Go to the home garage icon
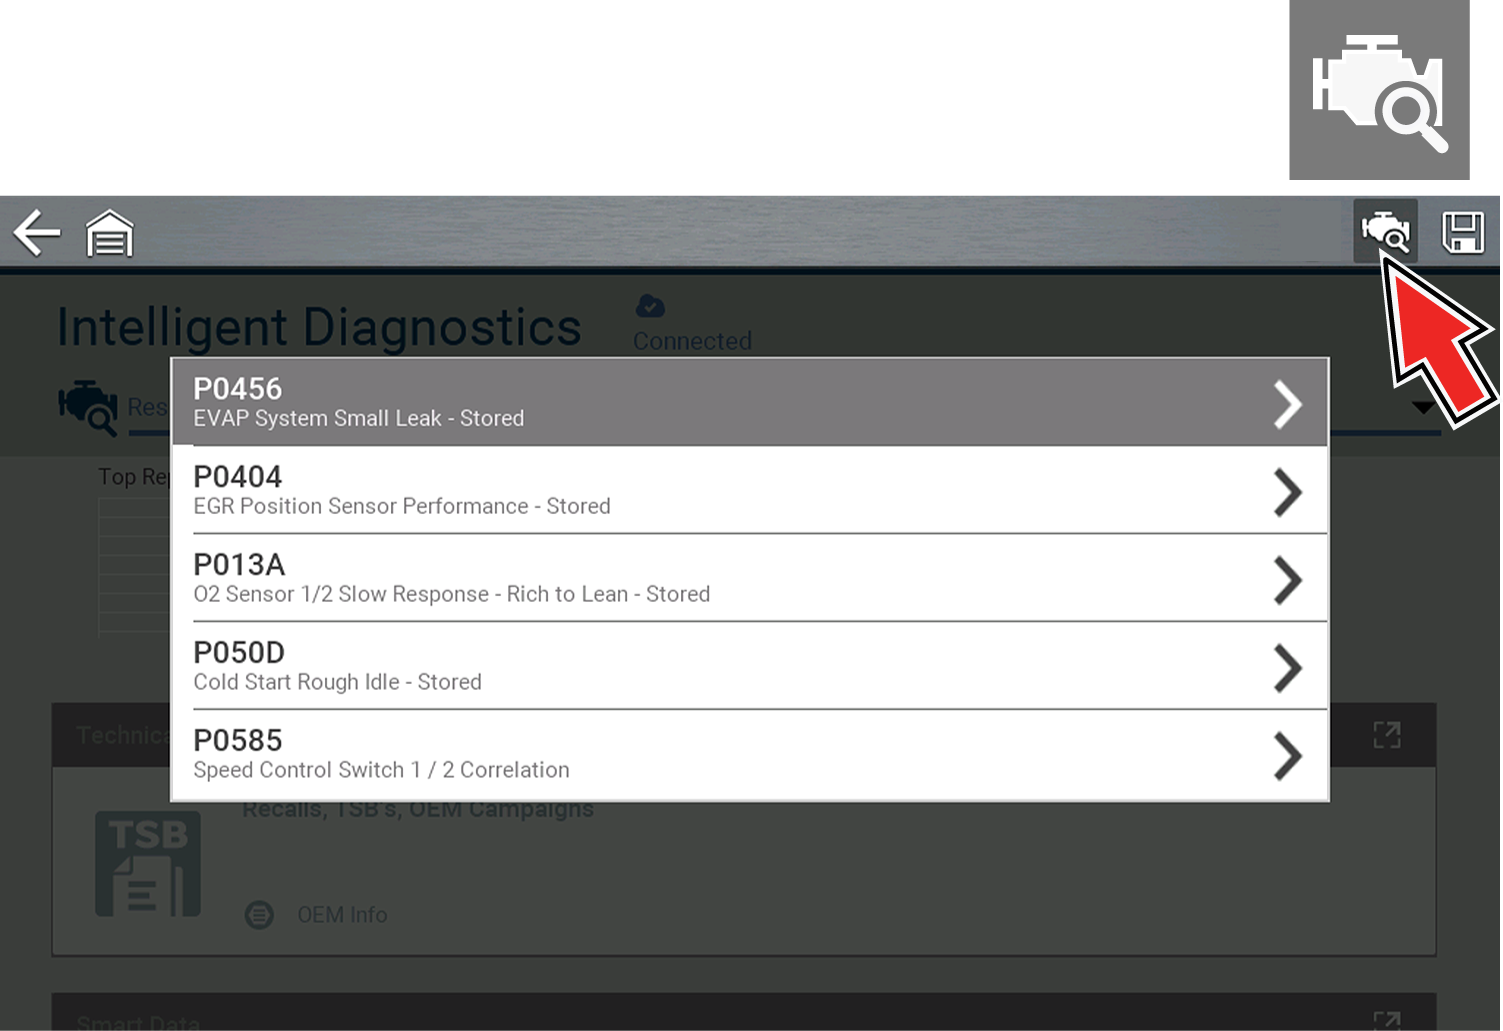Viewport: 1503px width, 1031px height. [109, 234]
